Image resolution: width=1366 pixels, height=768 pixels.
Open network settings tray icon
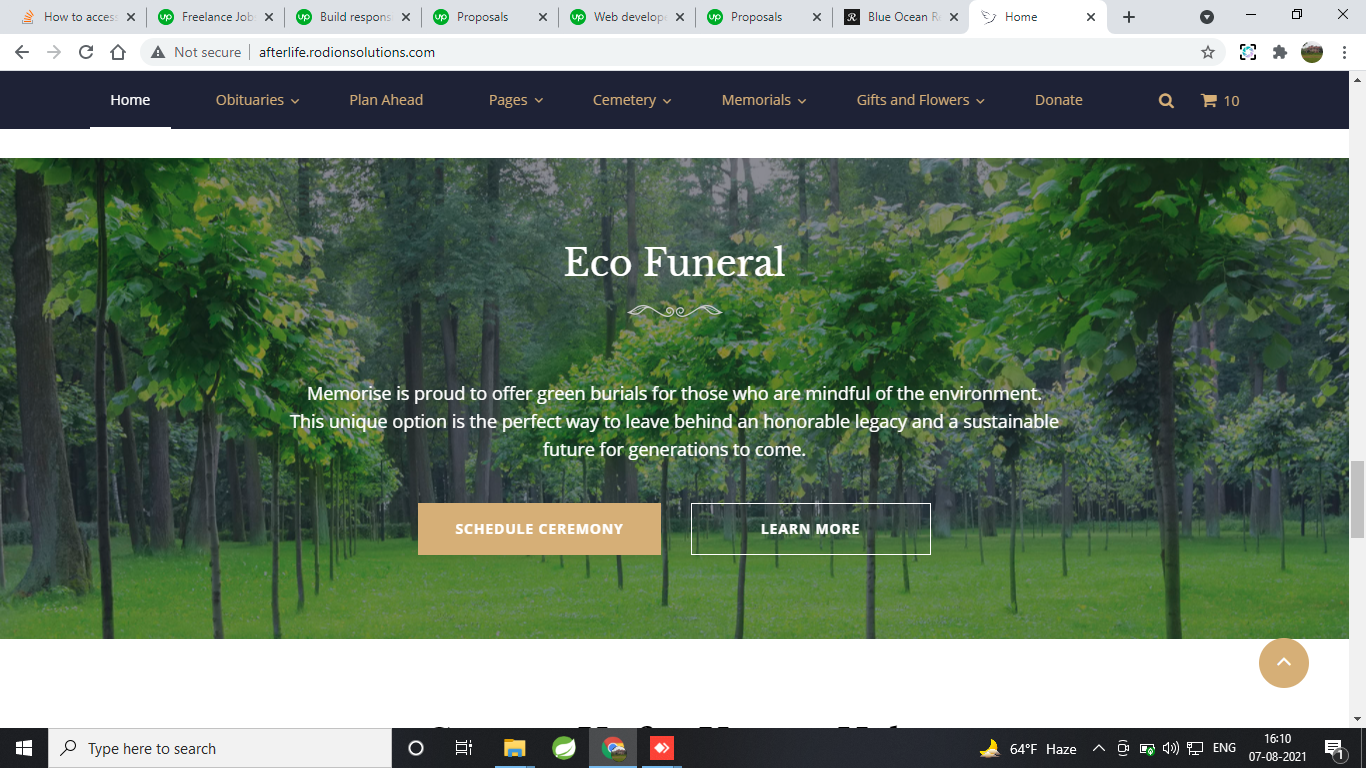tap(1195, 748)
